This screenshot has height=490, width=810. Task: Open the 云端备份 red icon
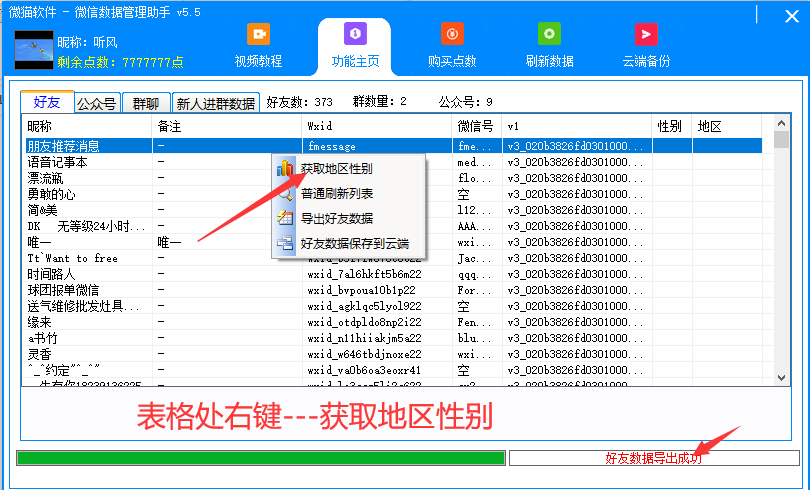click(646, 34)
